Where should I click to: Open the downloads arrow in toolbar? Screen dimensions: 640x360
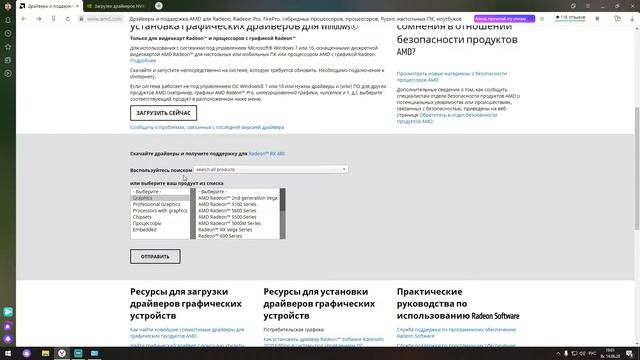(632, 19)
